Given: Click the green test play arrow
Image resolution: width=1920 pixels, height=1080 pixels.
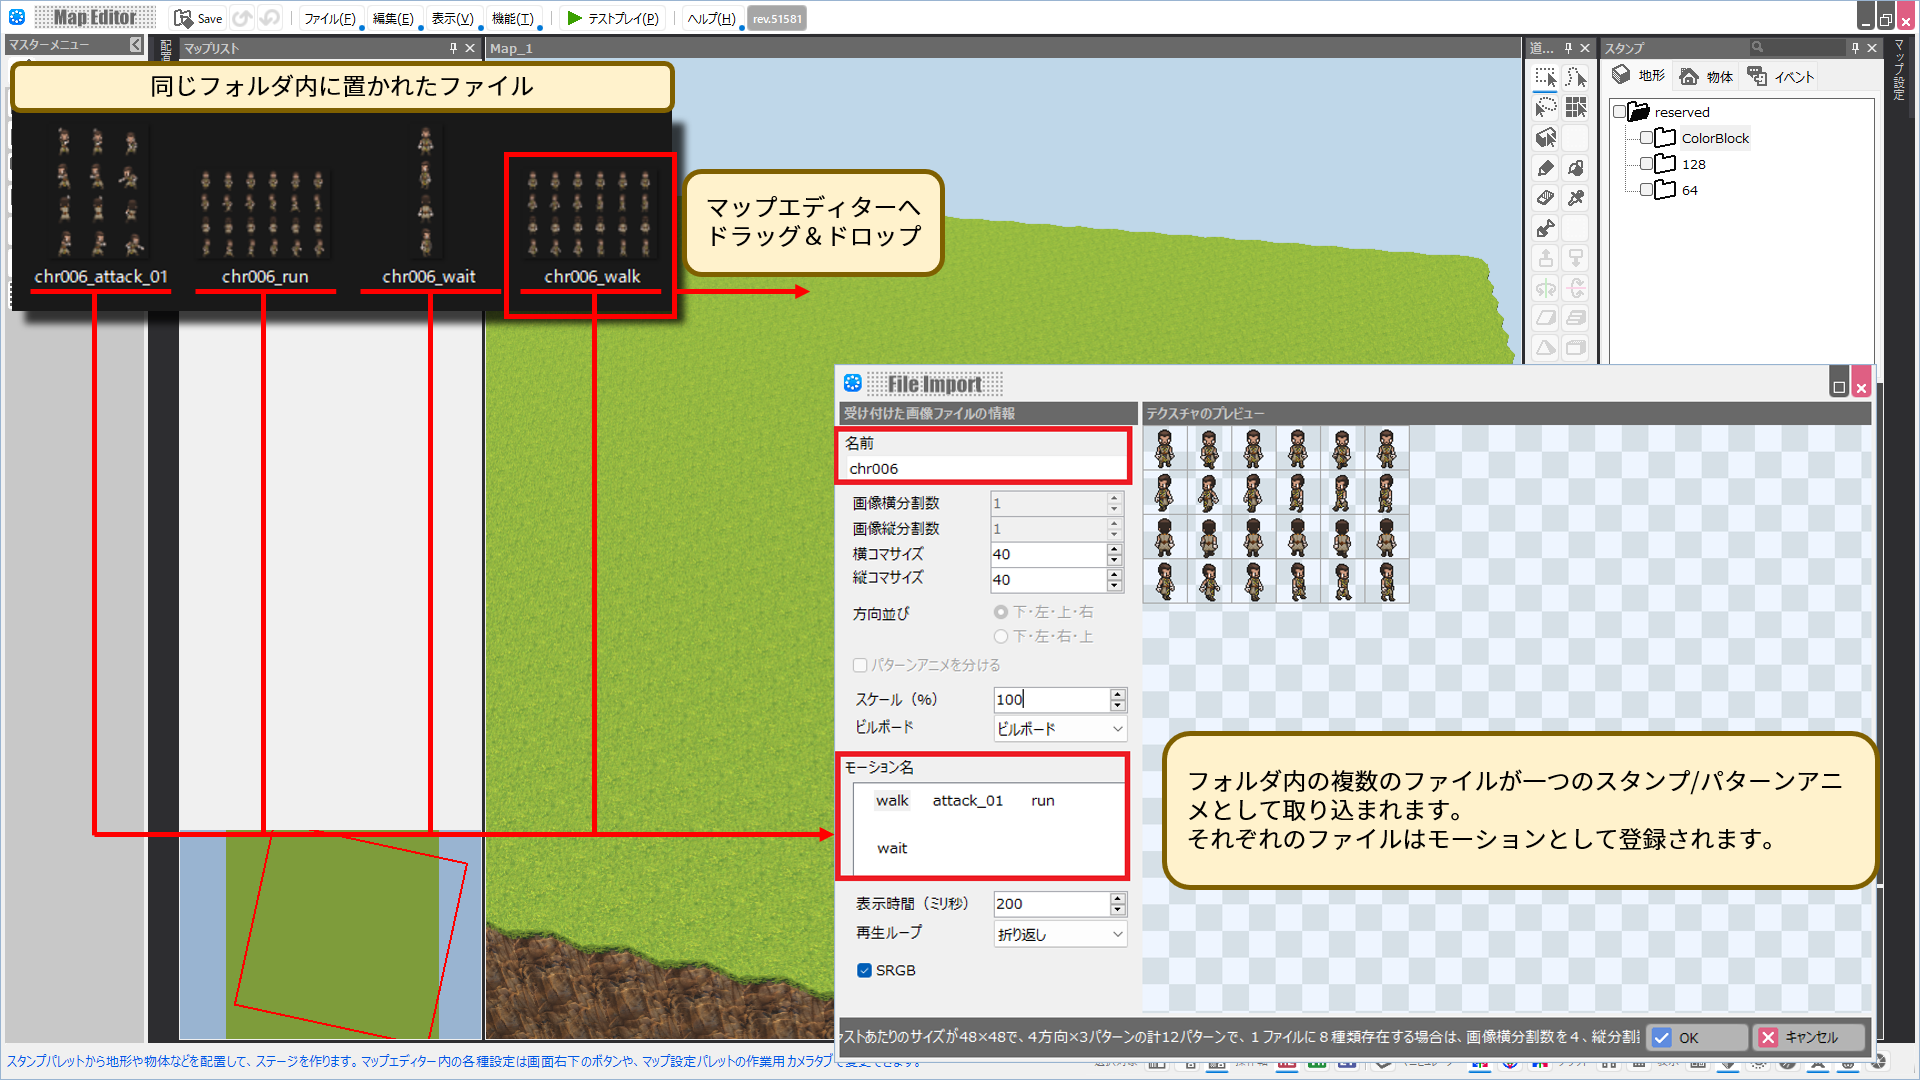Looking at the screenshot, I should pos(574,18).
